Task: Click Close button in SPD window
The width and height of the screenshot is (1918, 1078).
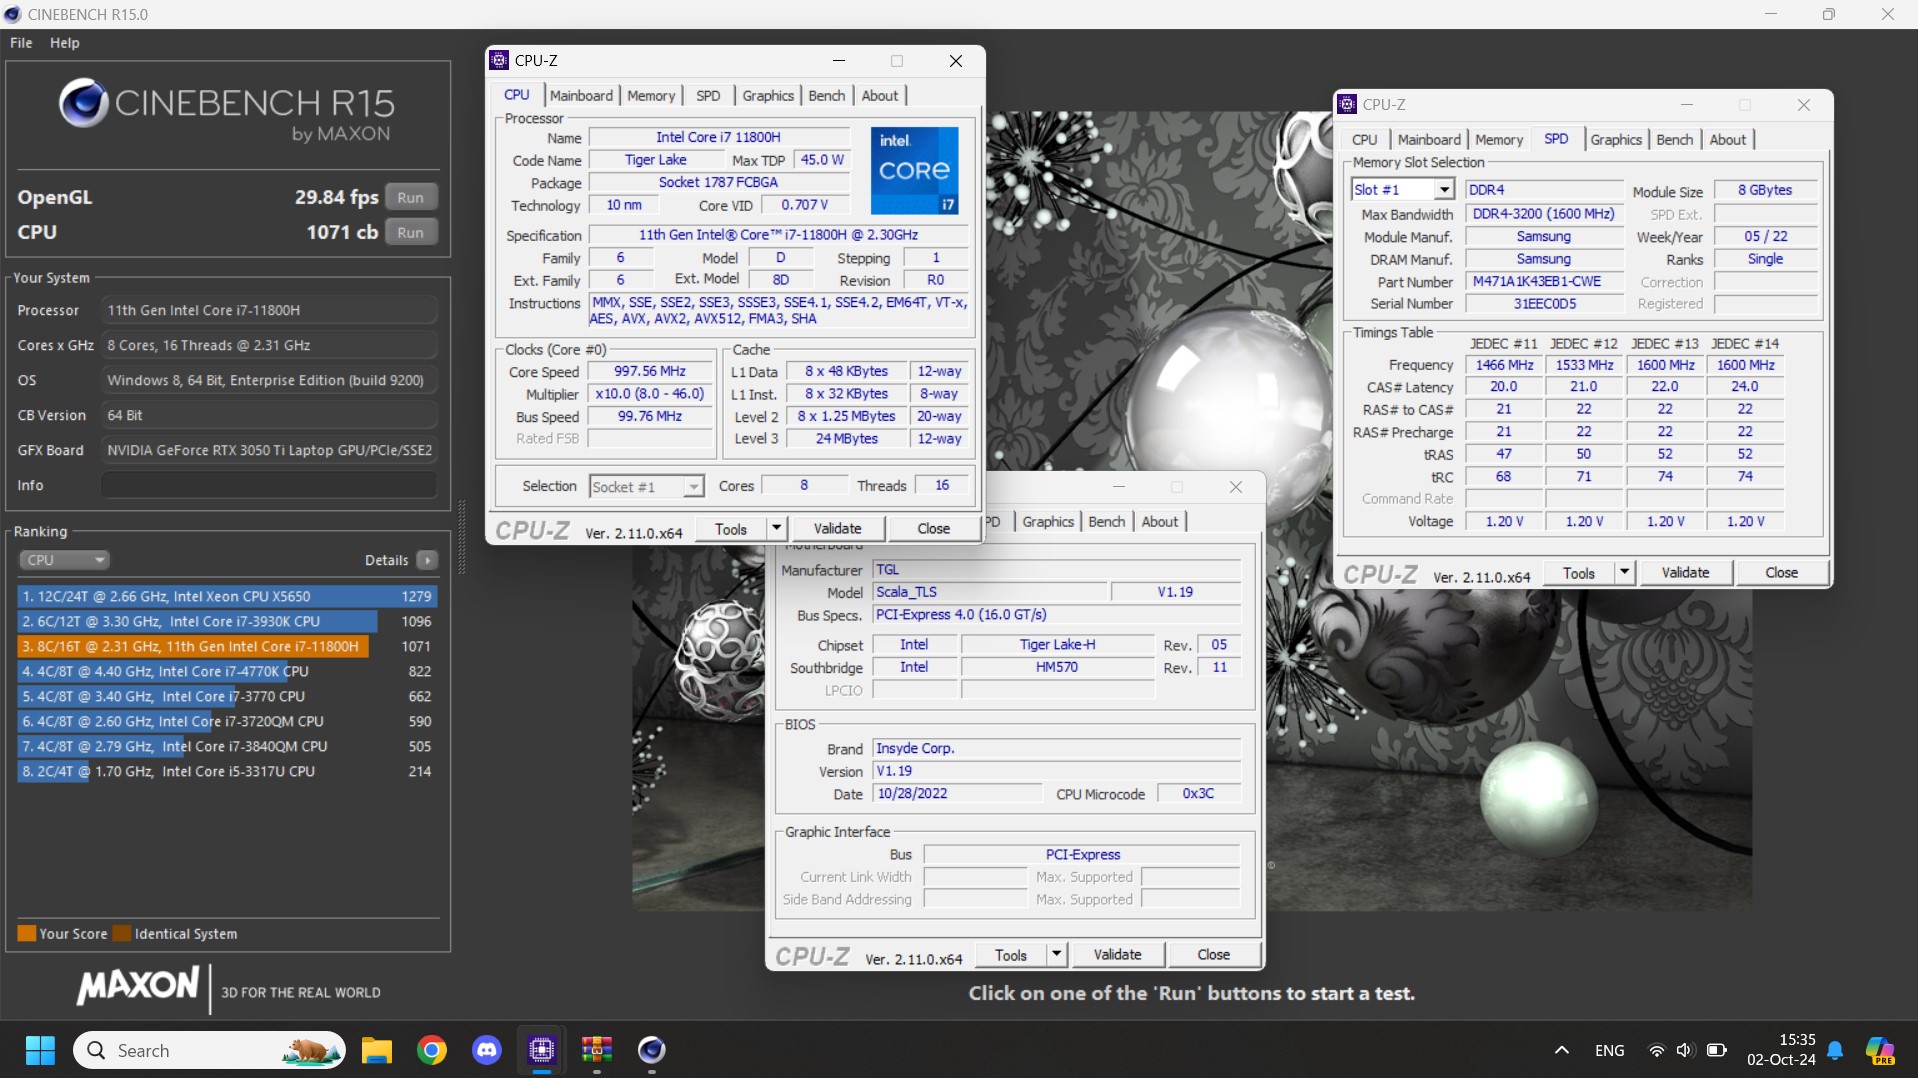Action: (x=1781, y=573)
